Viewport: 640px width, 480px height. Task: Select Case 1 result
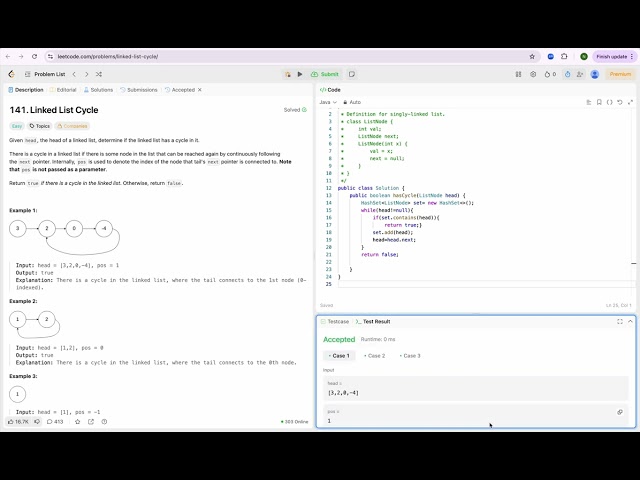[339, 356]
